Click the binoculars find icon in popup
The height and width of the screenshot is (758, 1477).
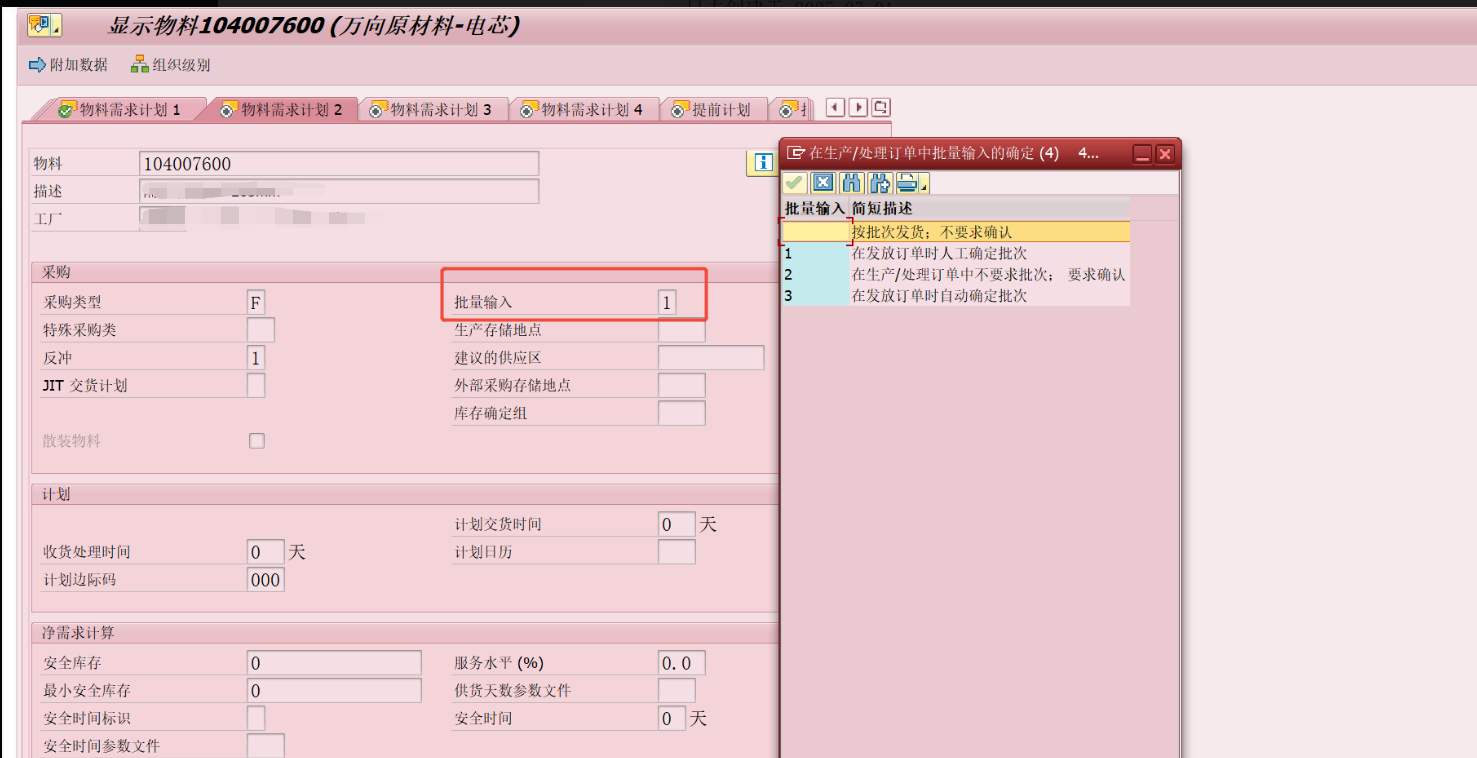[851, 183]
